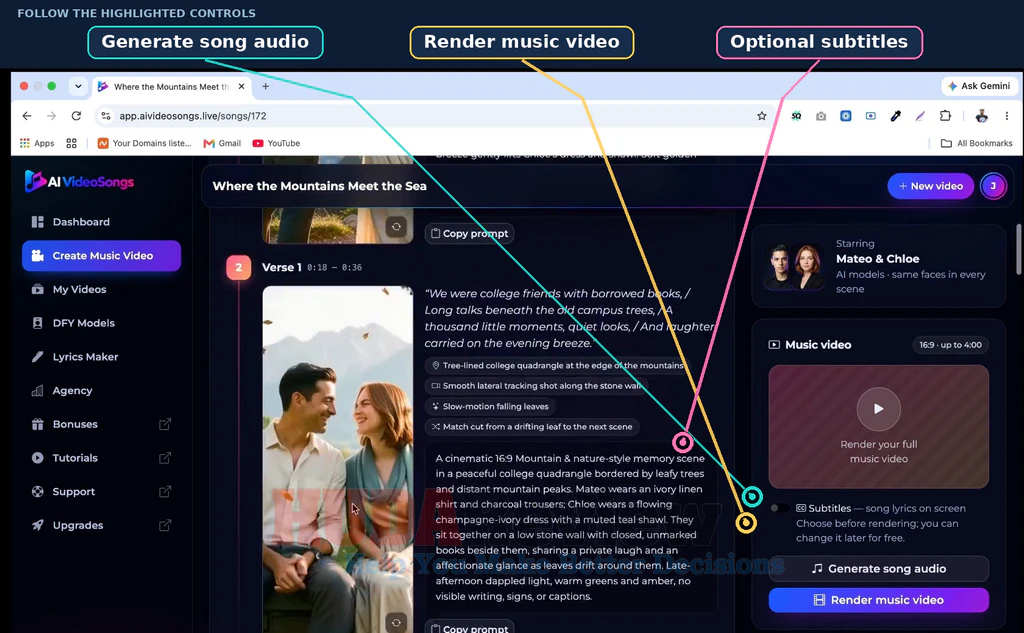This screenshot has height=633, width=1024.
Task: Toggle the Subtitles switch
Action: pyautogui.click(x=778, y=508)
